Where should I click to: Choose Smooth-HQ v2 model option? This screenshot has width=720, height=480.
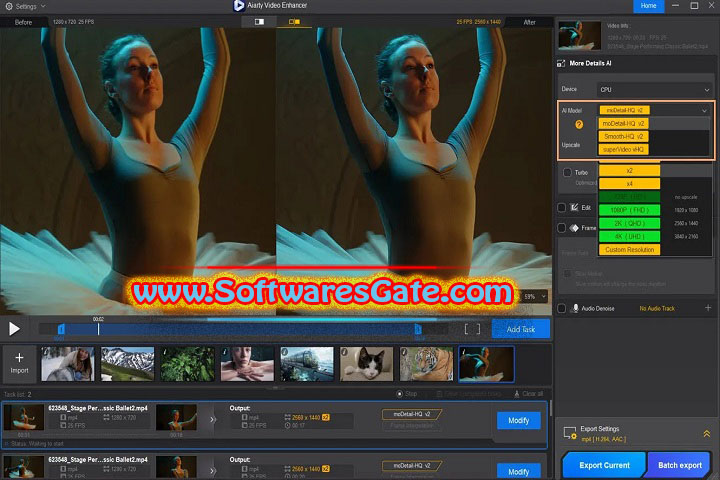[x=624, y=136]
